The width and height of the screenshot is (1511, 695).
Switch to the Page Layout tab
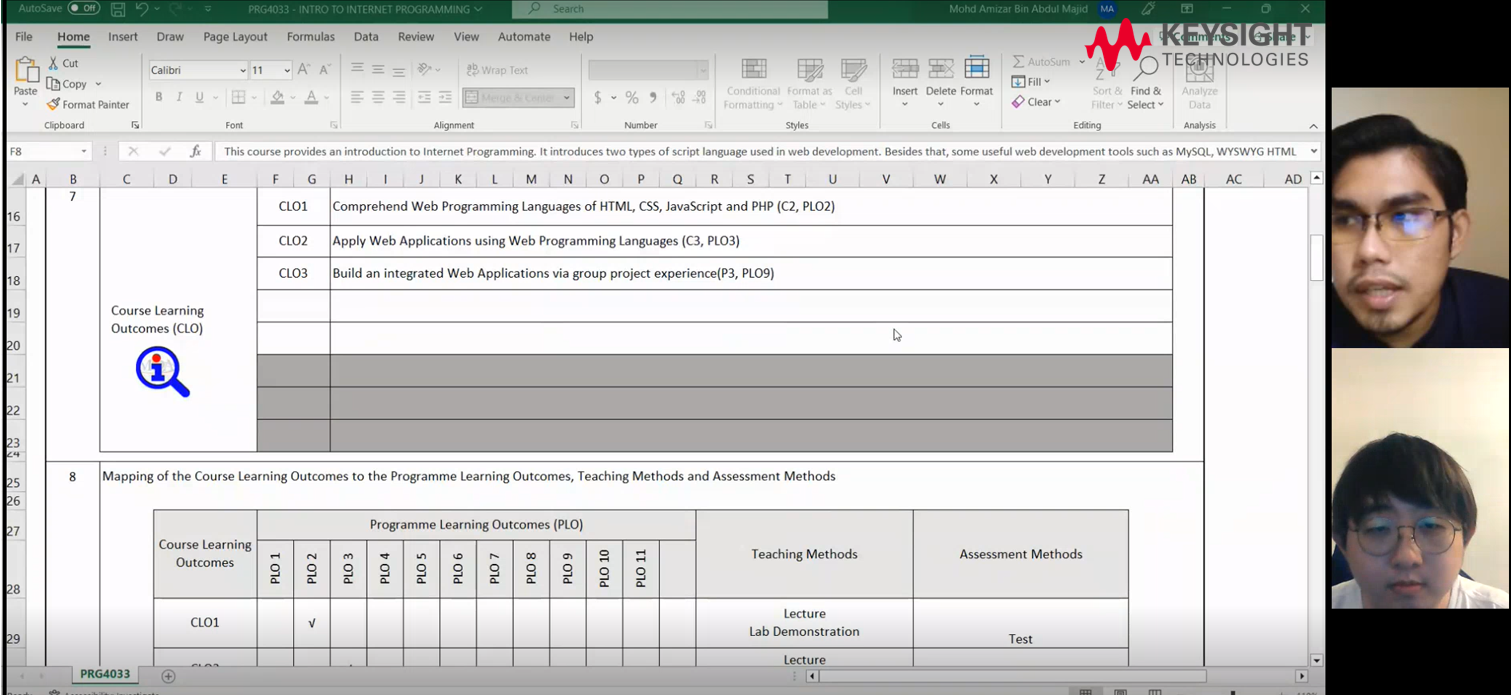(x=235, y=37)
